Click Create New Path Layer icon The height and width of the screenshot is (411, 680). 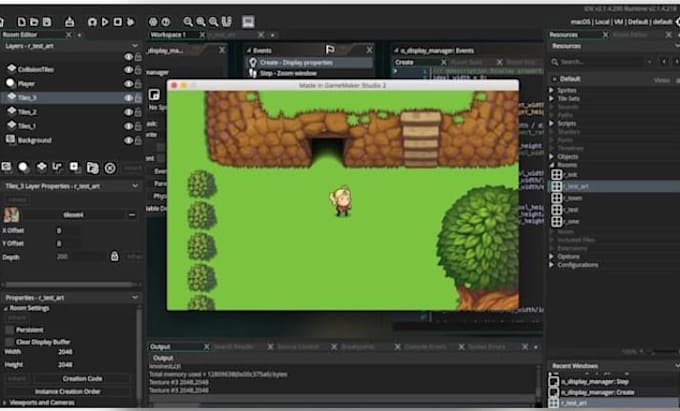[57, 167]
